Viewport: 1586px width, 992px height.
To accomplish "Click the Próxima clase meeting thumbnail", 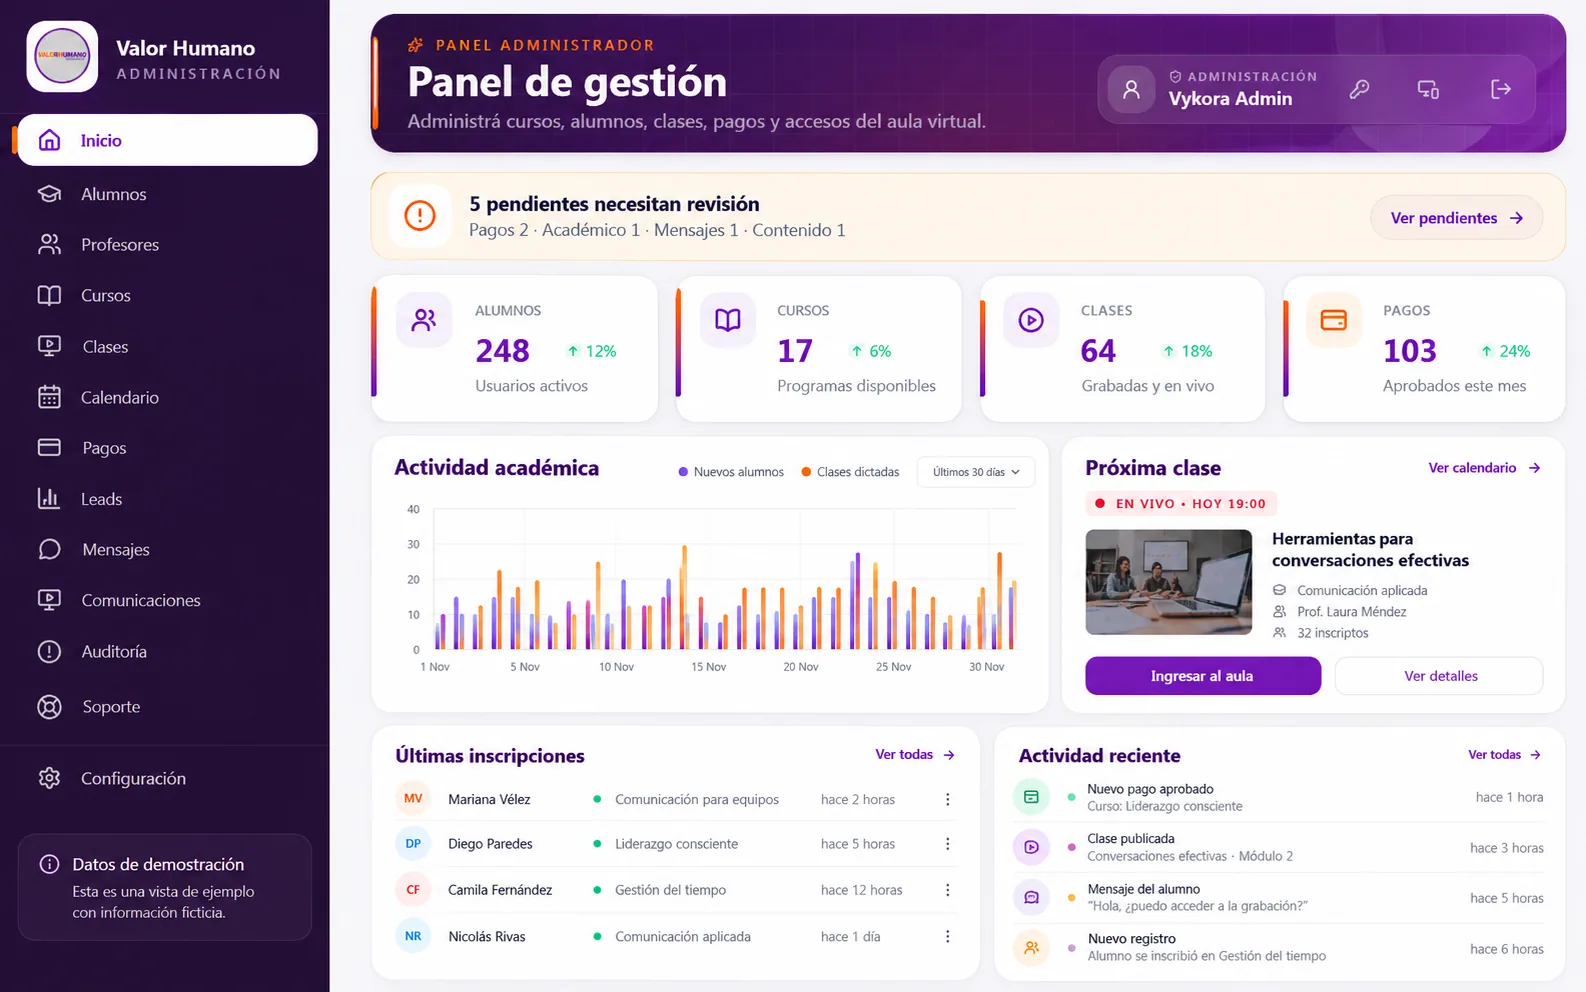I will [1169, 582].
